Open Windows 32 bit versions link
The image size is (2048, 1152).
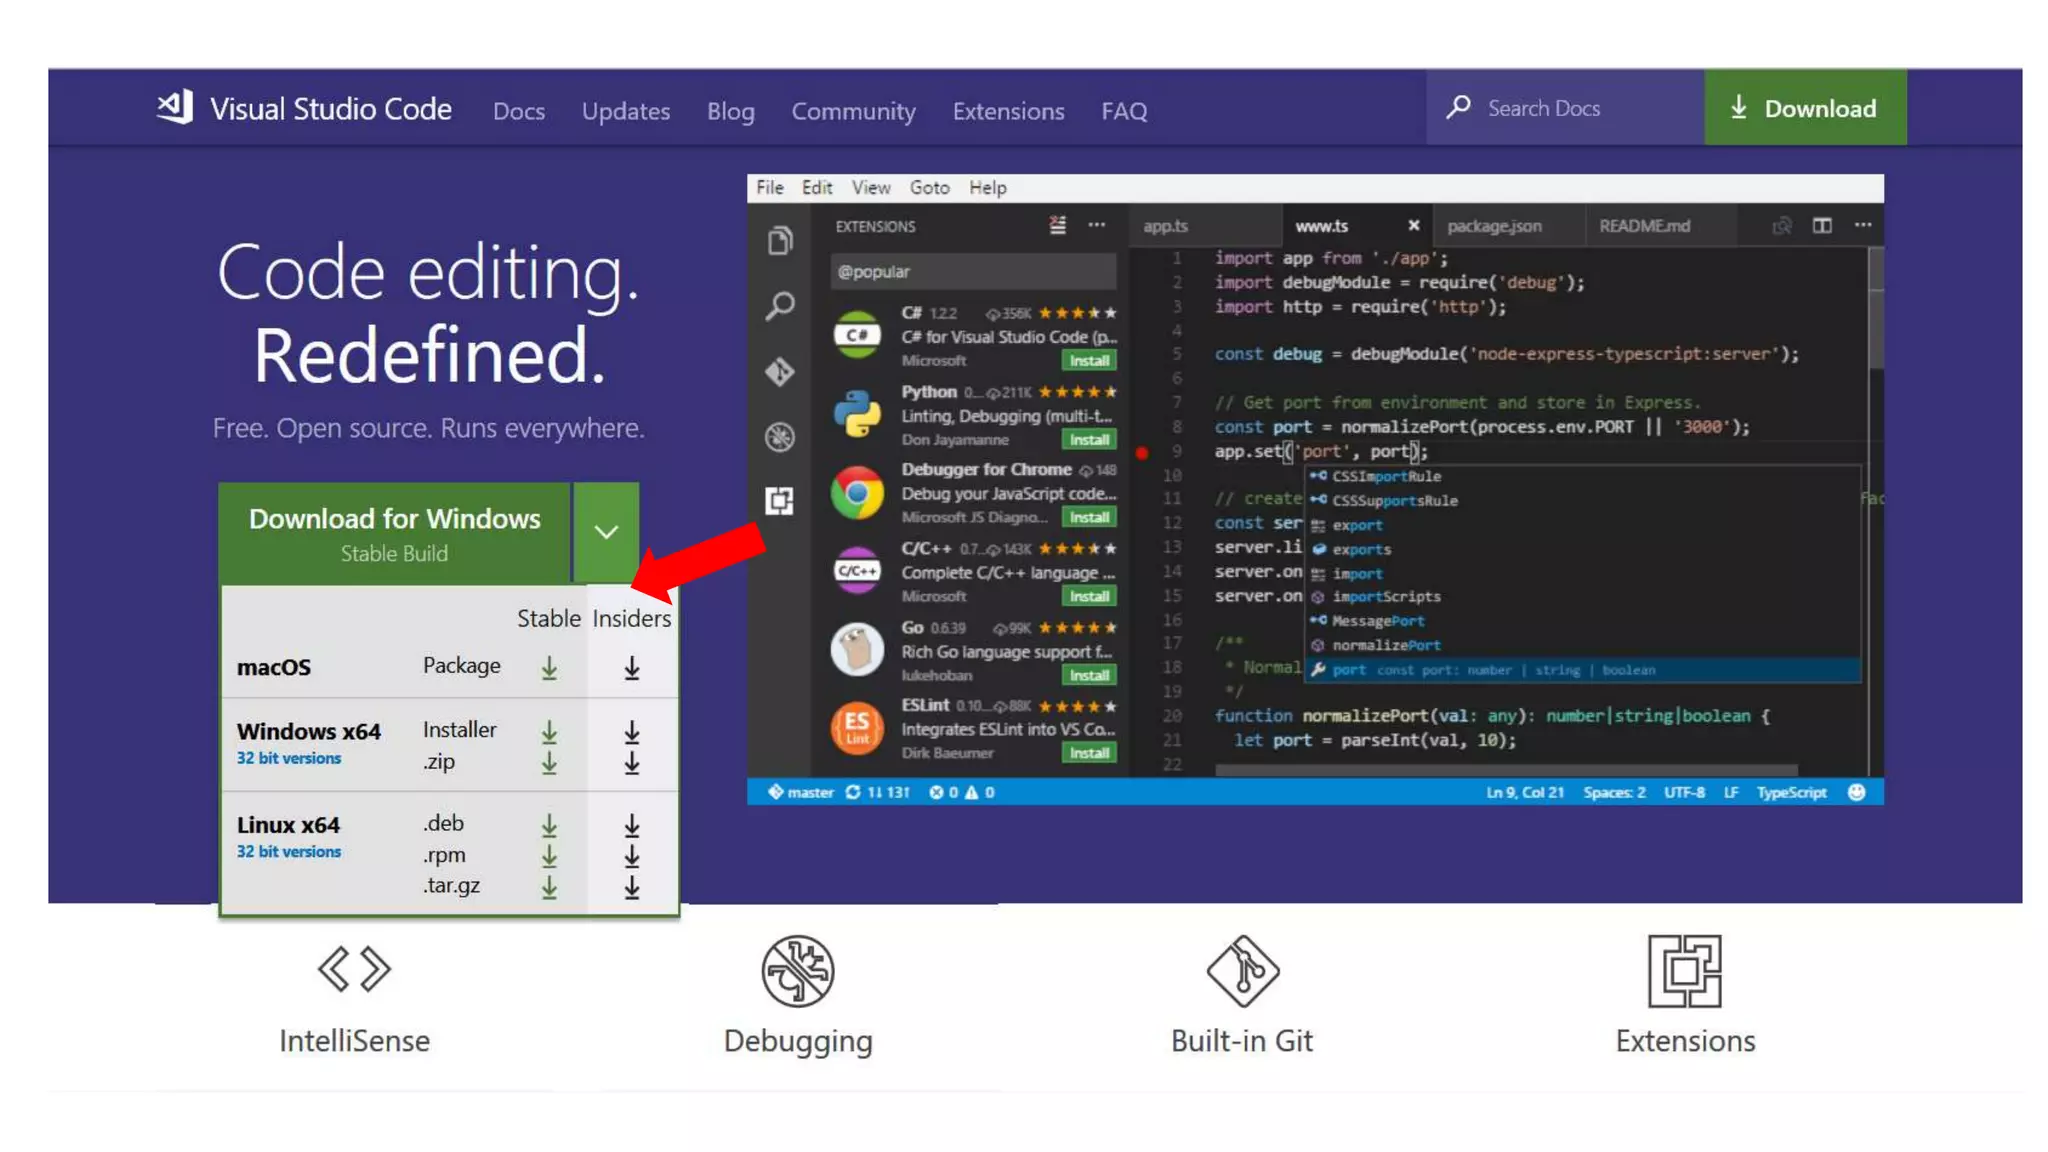[289, 758]
